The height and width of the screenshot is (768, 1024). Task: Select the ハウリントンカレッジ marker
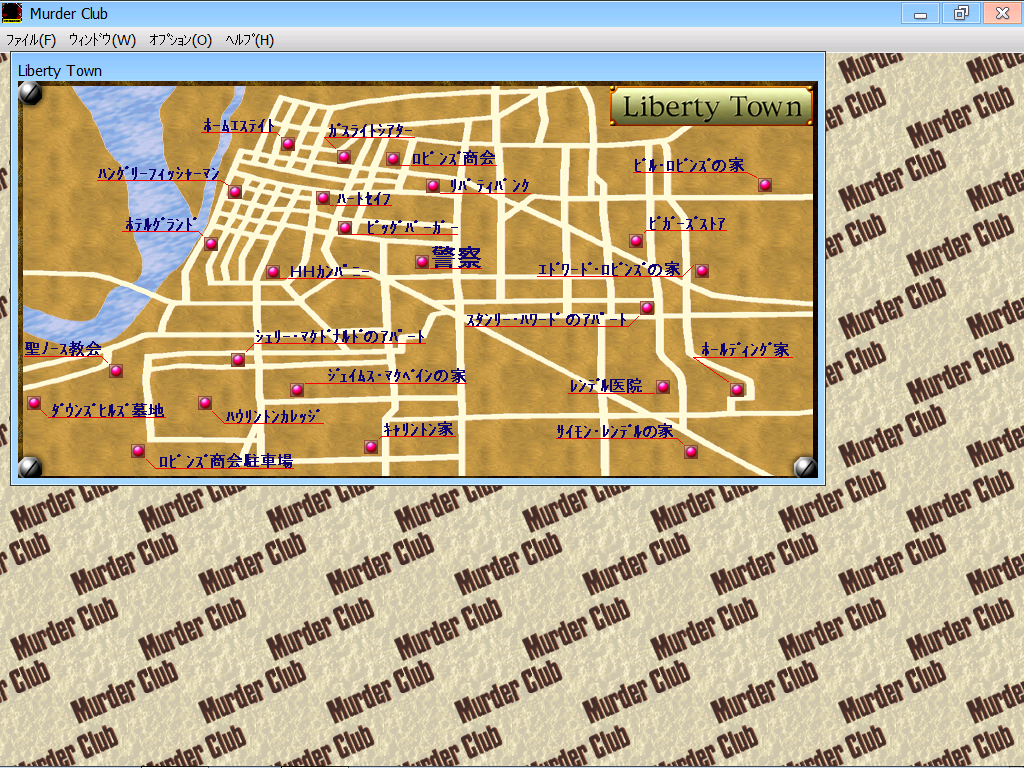tap(205, 403)
